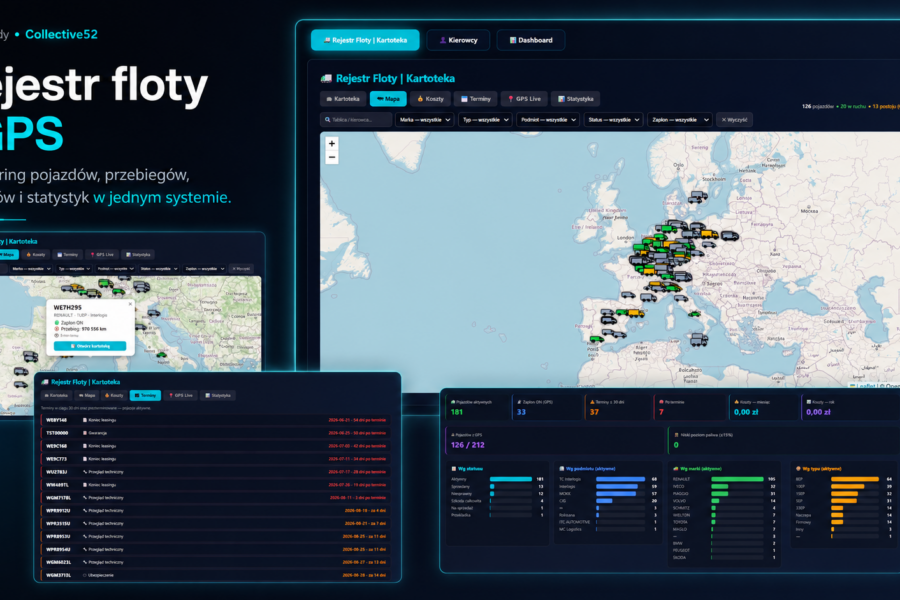
Task: Click the Otwórz kartotekę button in popup
Action: [x=90, y=346]
